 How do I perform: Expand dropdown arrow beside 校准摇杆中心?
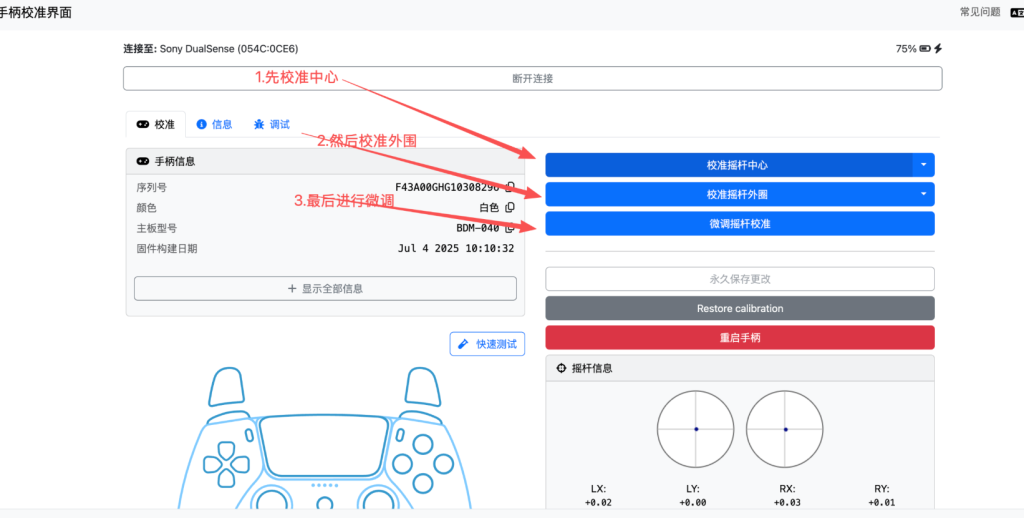coord(923,165)
